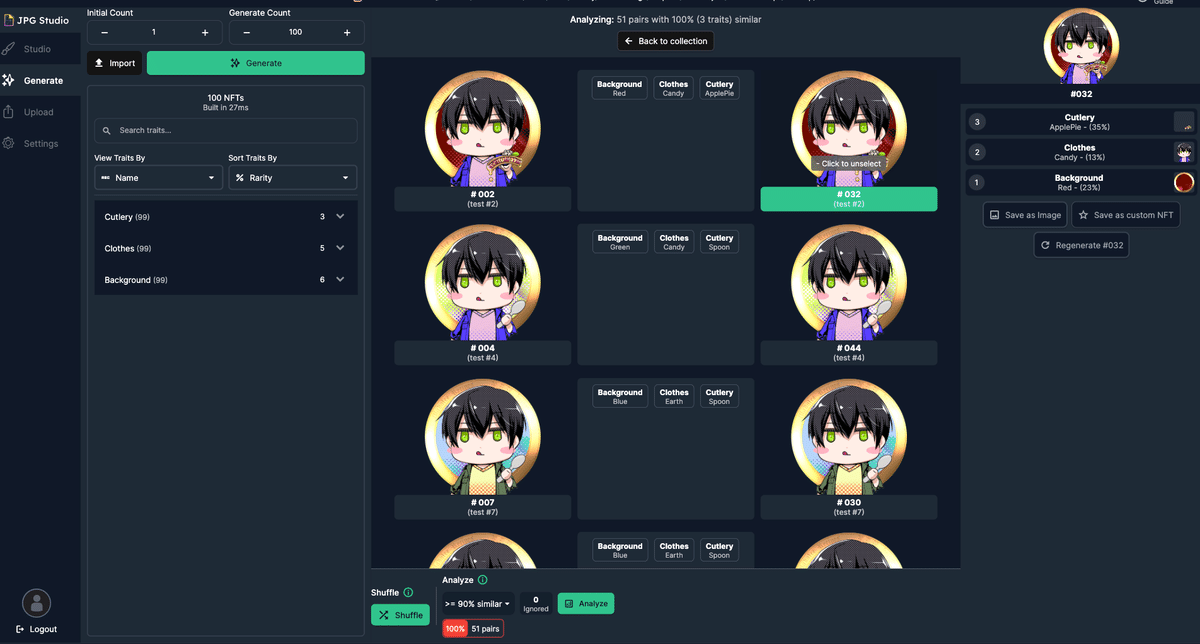Click the 100% 51 pairs badge
1200x644 pixels.
pyautogui.click(x=473, y=629)
